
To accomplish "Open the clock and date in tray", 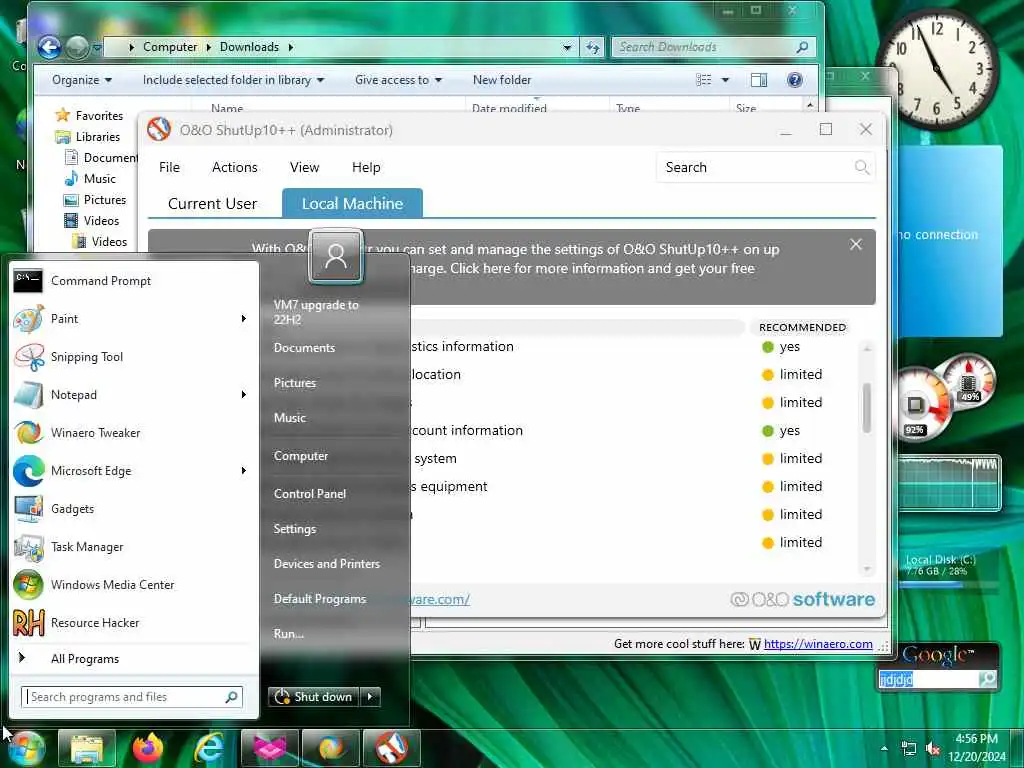I will point(976,748).
